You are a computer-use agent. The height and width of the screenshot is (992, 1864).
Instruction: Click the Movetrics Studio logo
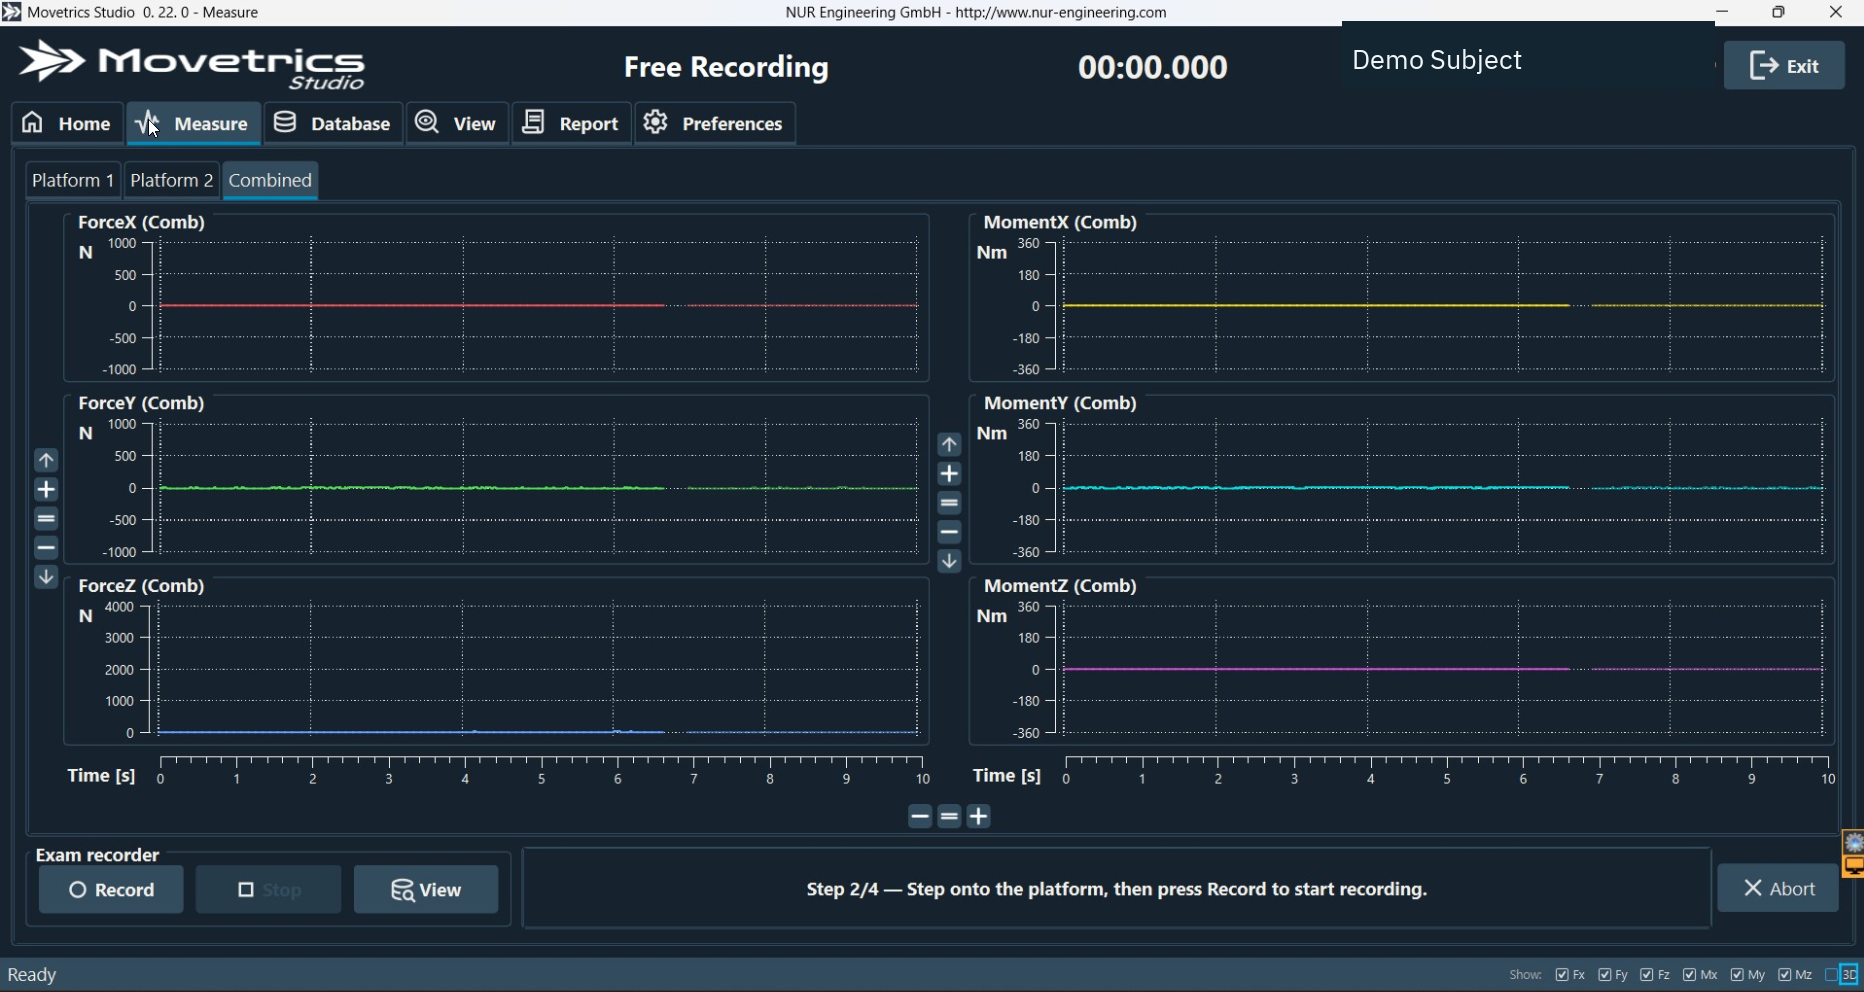[x=192, y=65]
